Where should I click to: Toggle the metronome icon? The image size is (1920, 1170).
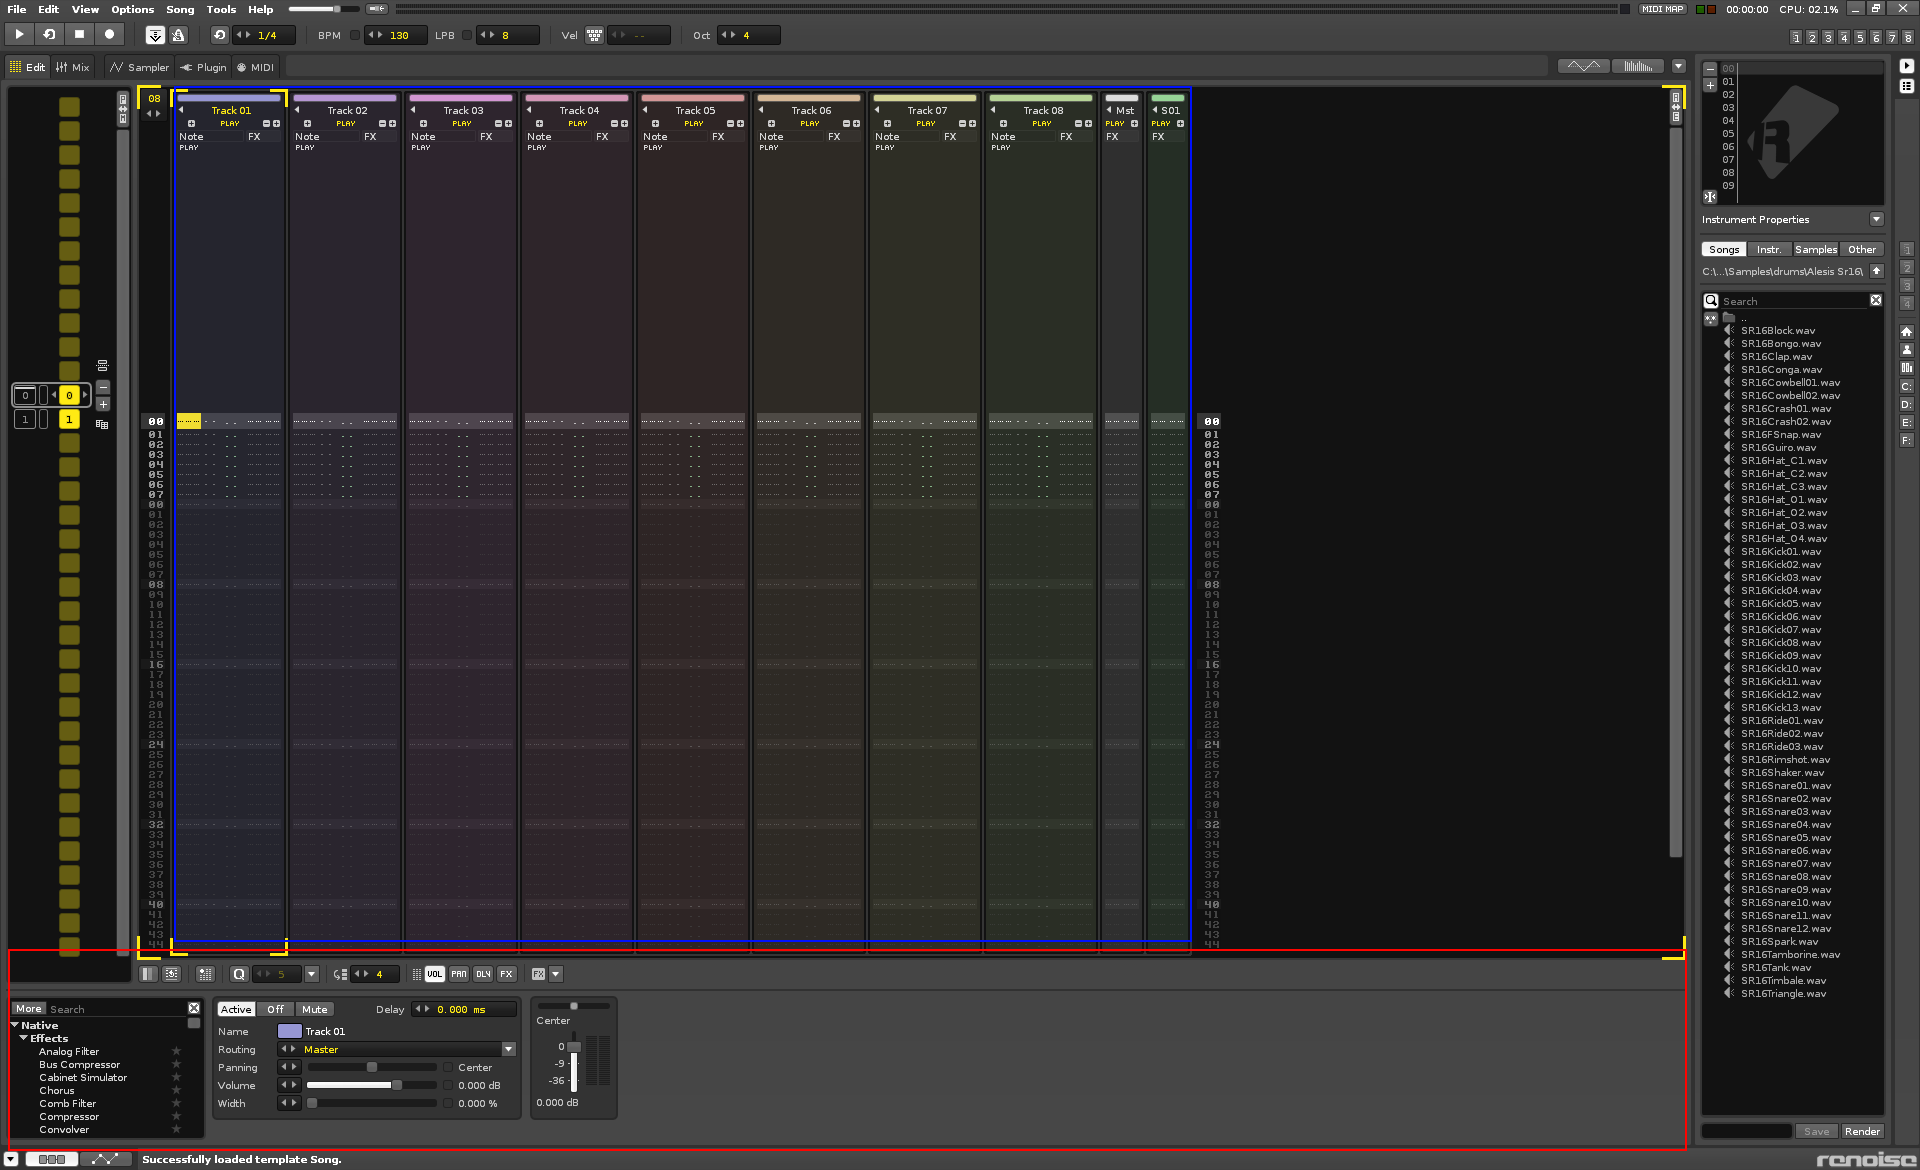point(179,35)
